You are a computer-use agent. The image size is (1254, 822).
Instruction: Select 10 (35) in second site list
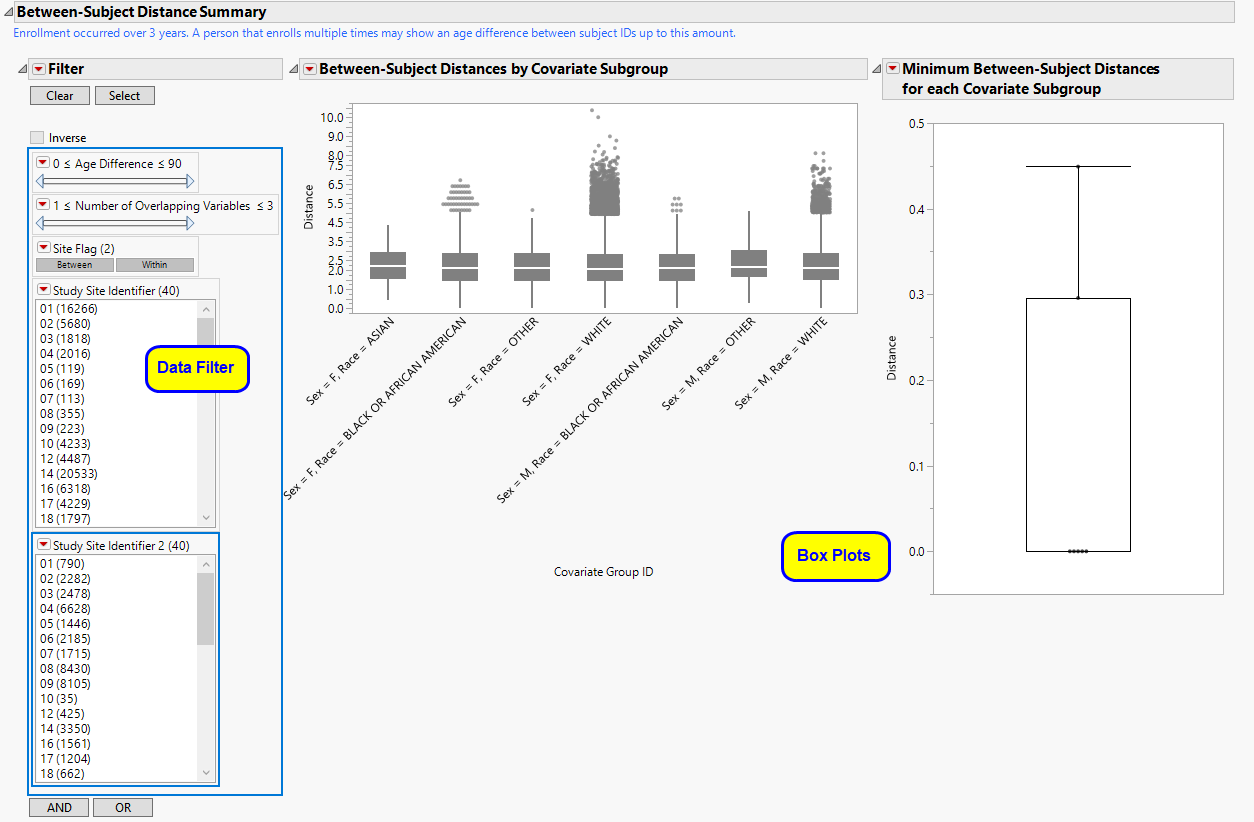point(59,699)
